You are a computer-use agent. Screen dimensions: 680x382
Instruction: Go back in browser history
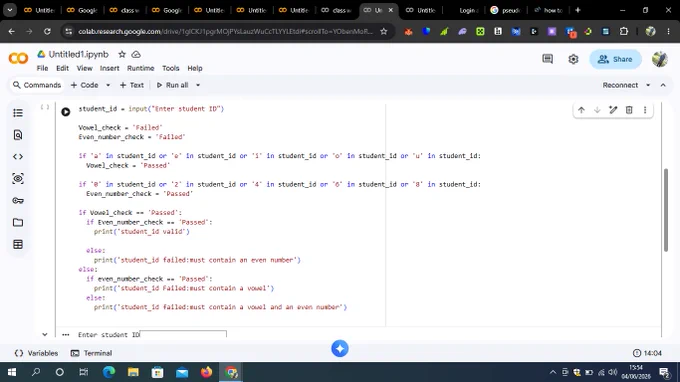pos(12,31)
